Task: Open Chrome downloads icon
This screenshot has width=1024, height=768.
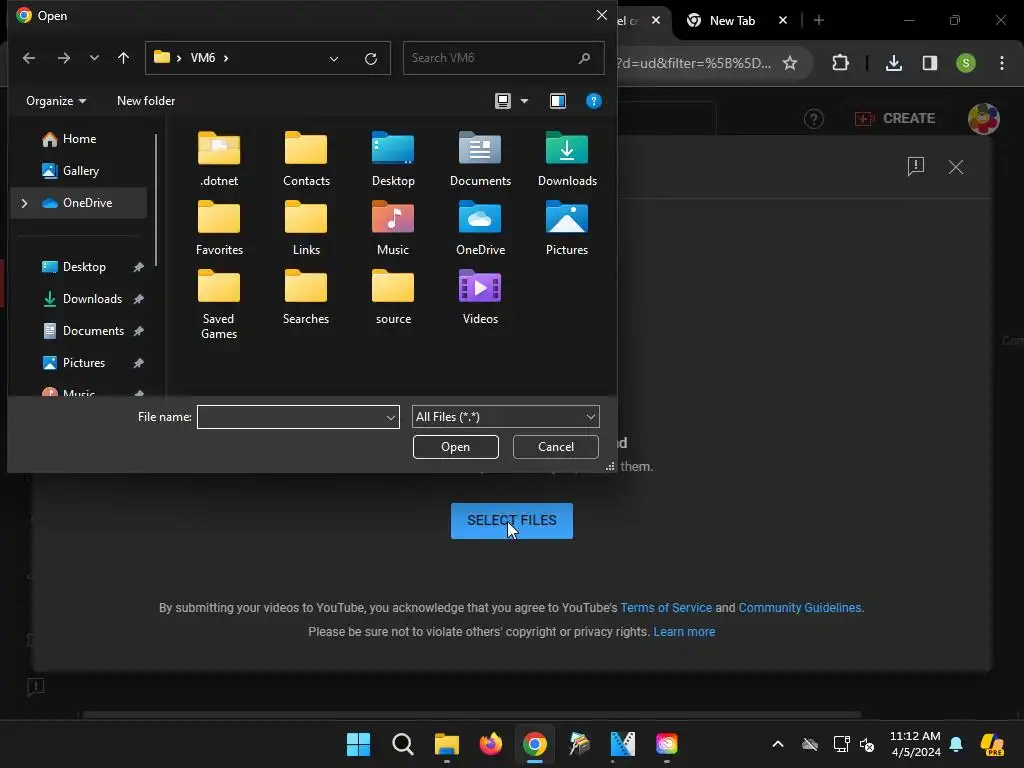Action: pyautogui.click(x=894, y=63)
